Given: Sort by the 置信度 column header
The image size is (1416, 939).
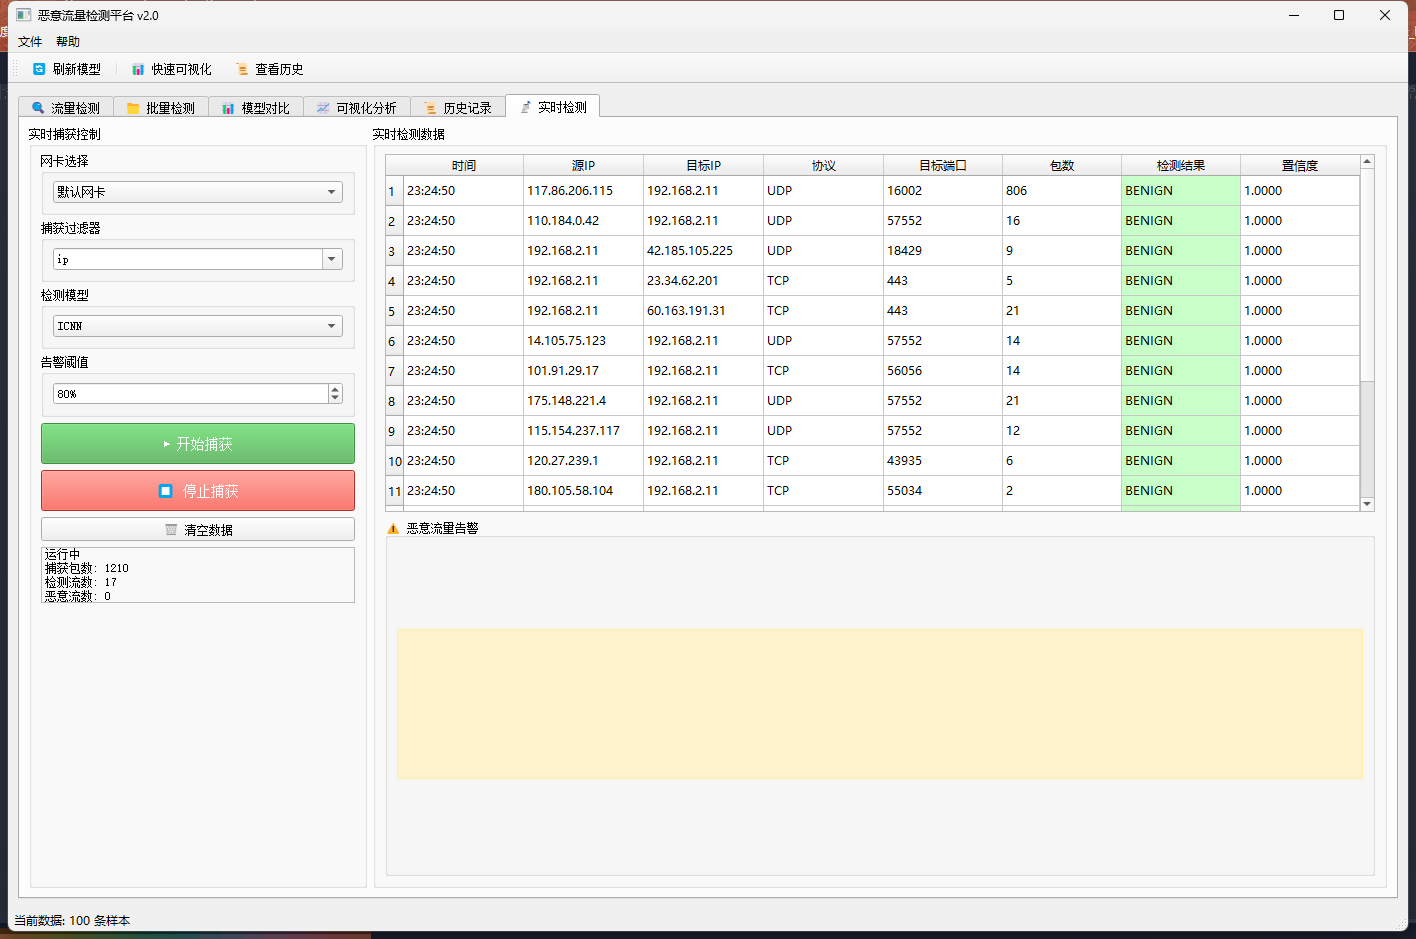Looking at the screenshot, I should 1299,166.
